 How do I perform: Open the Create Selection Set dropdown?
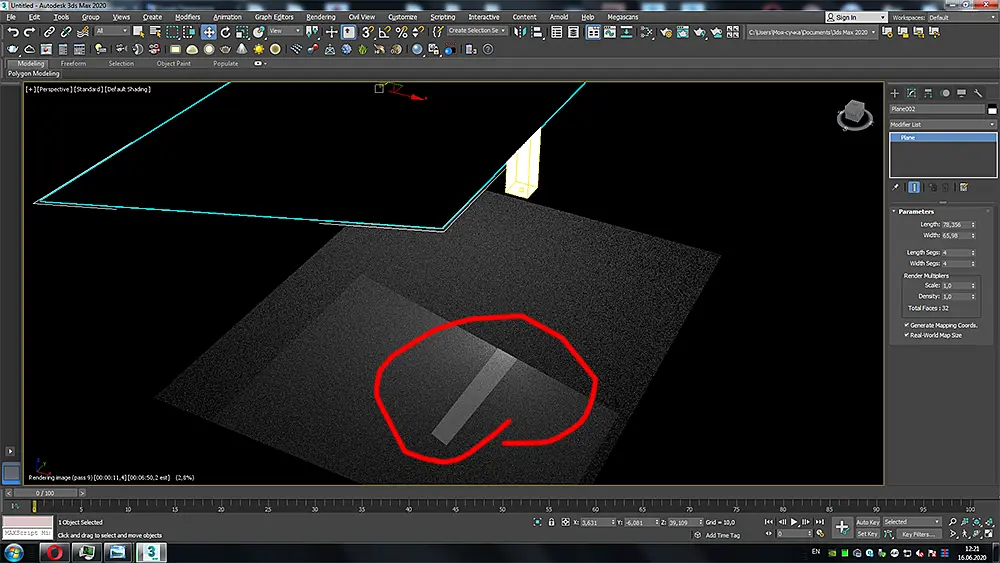[476, 31]
